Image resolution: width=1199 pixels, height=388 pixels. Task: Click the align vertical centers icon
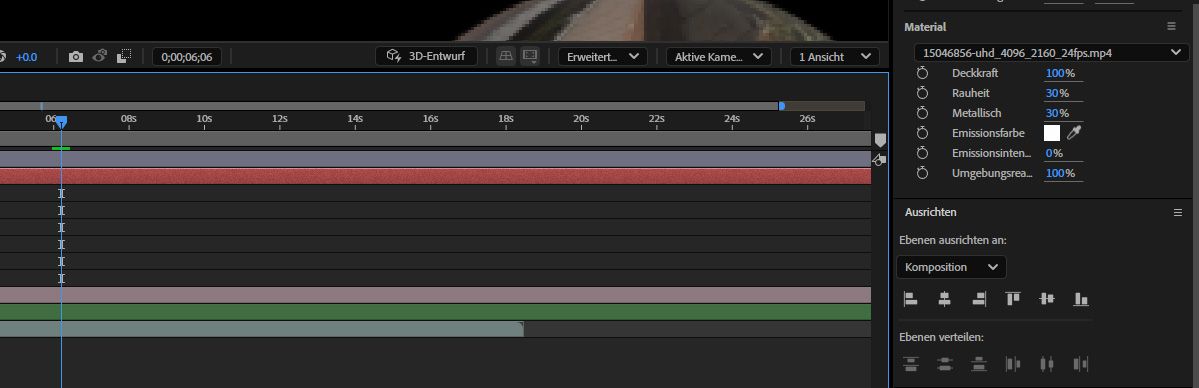(1047, 299)
